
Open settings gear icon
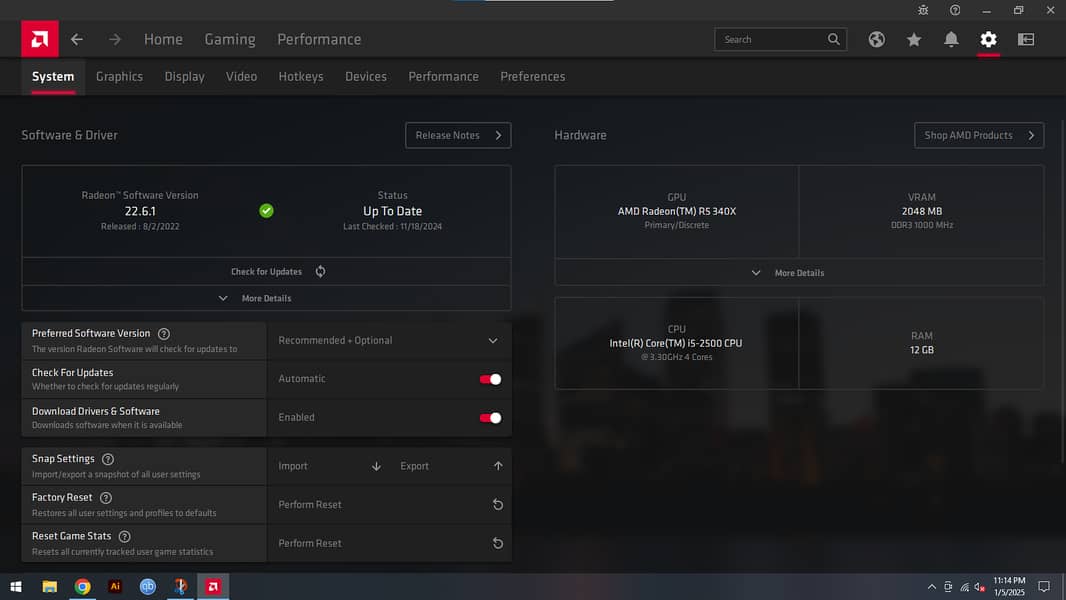tap(988, 39)
